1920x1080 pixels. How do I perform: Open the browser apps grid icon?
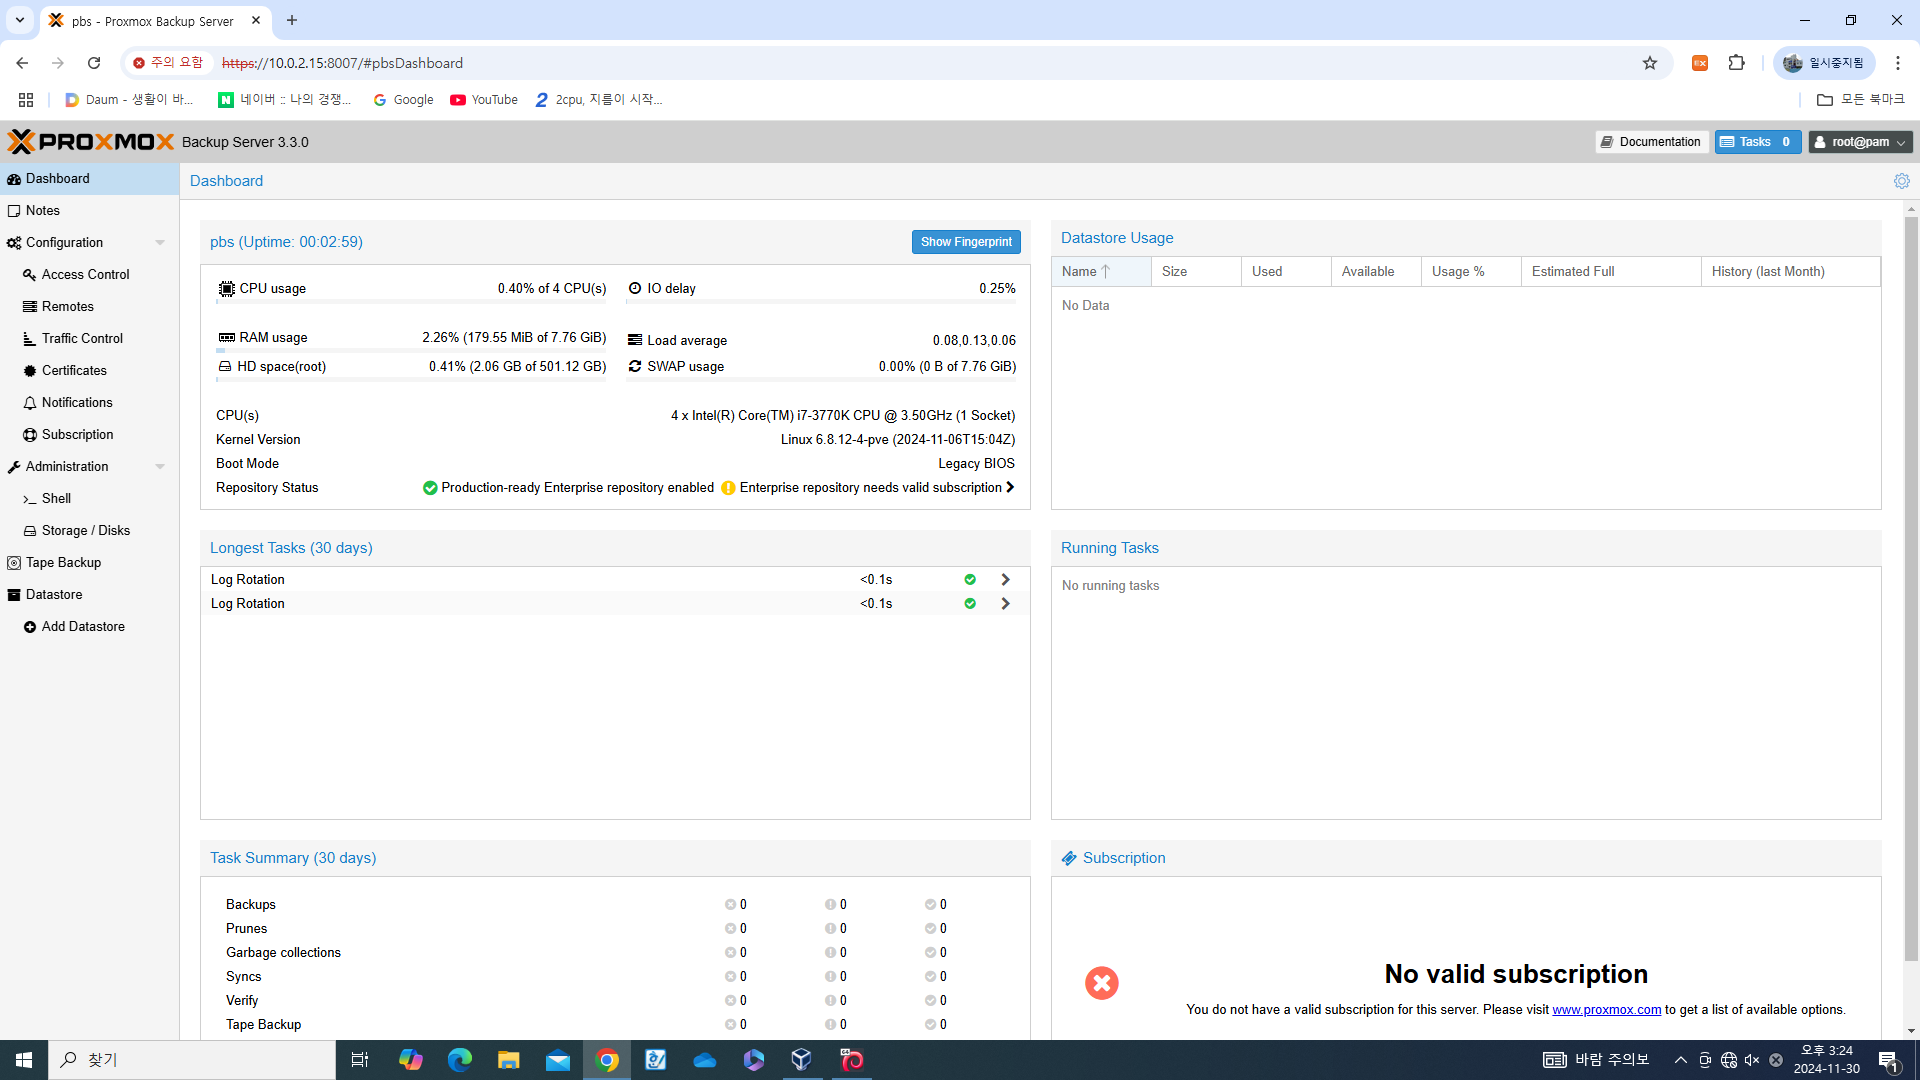pos(26,100)
